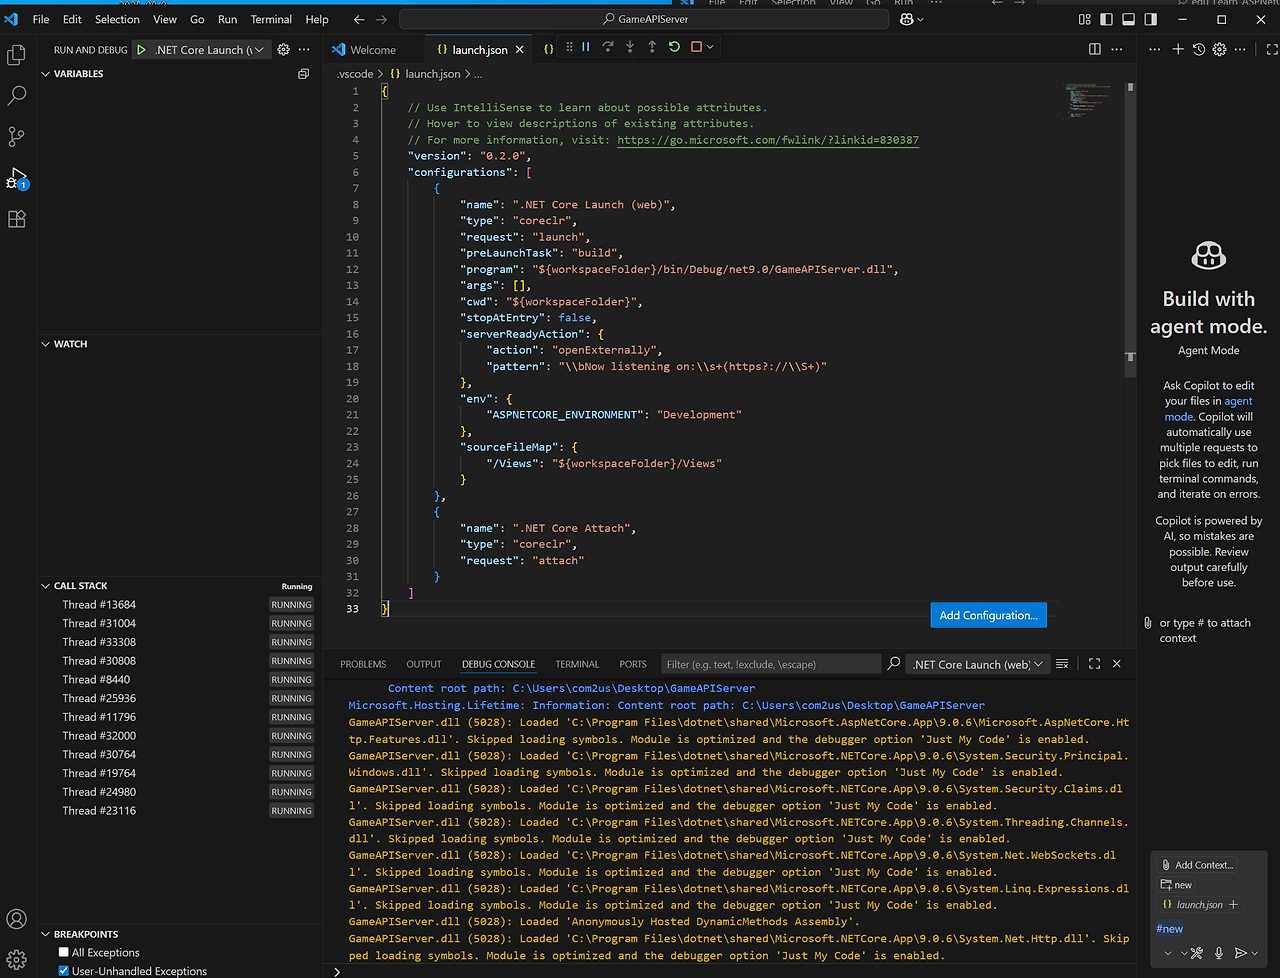
Task: Collapse the Breakpoints section
Action: pos(46,934)
